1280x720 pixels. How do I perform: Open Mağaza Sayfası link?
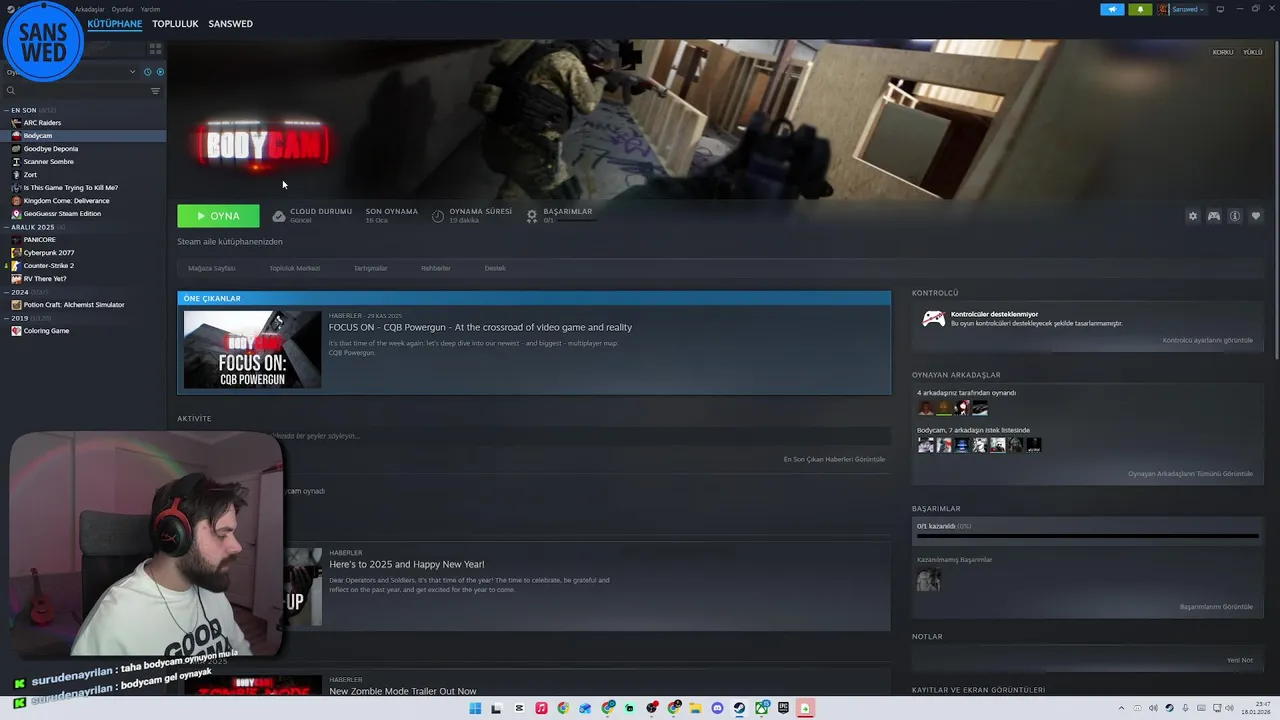[x=211, y=268]
